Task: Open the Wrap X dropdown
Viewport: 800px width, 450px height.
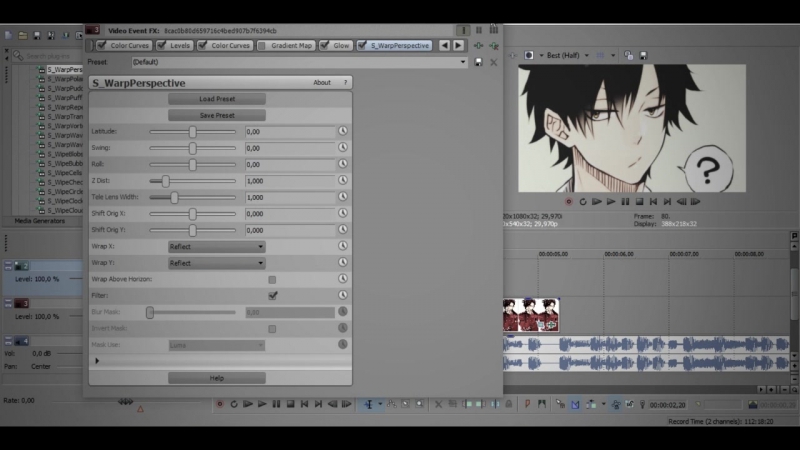Action: point(217,246)
